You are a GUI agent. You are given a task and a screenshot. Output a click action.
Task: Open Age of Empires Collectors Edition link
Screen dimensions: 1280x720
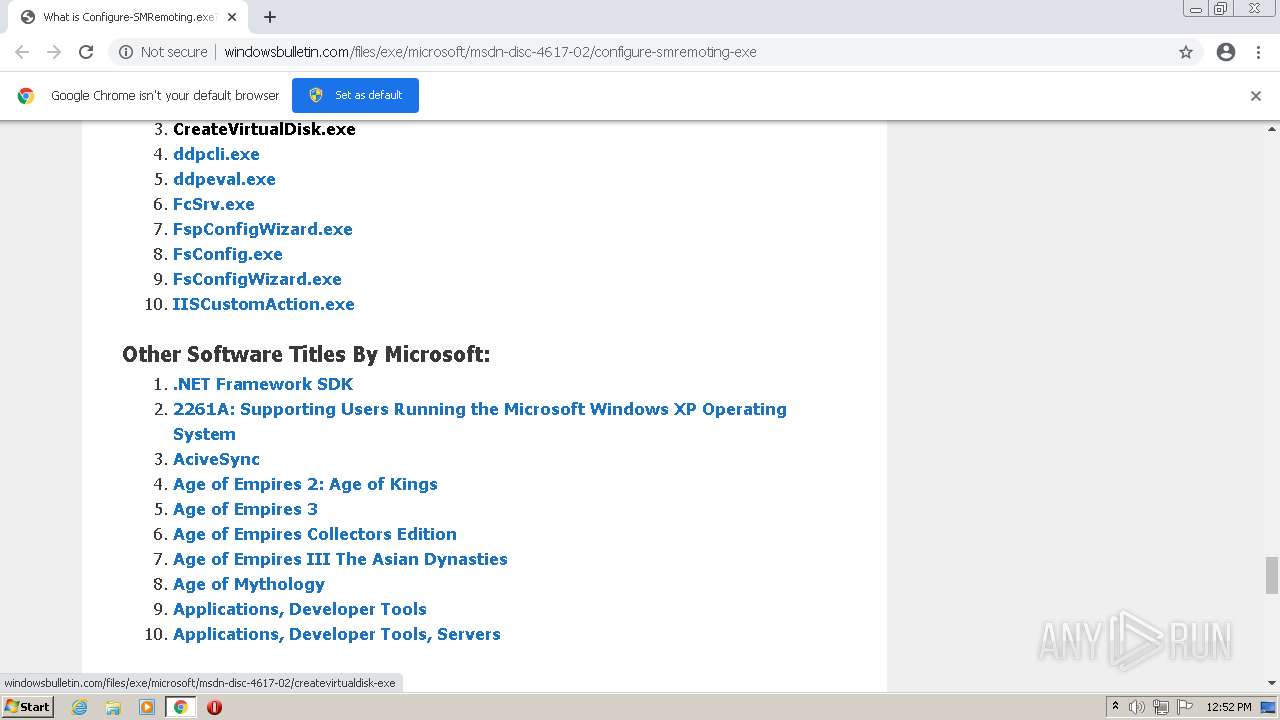click(x=315, y=534)
